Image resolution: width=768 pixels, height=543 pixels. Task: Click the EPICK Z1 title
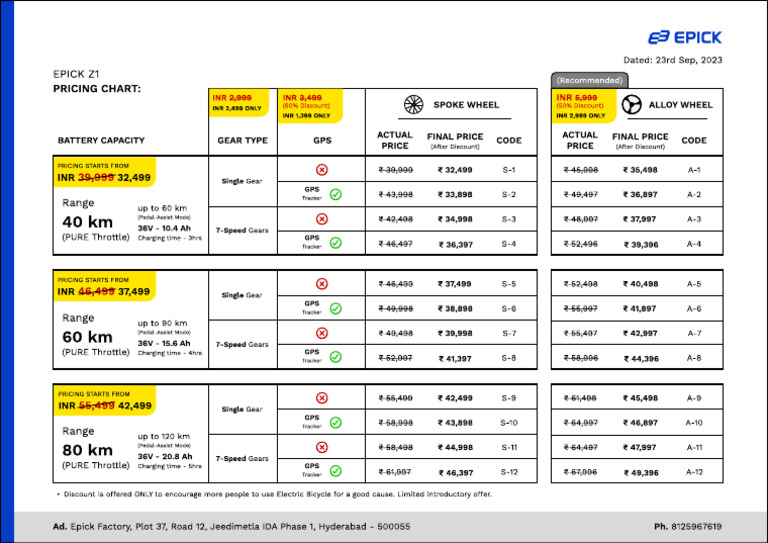tap(76, 74)
